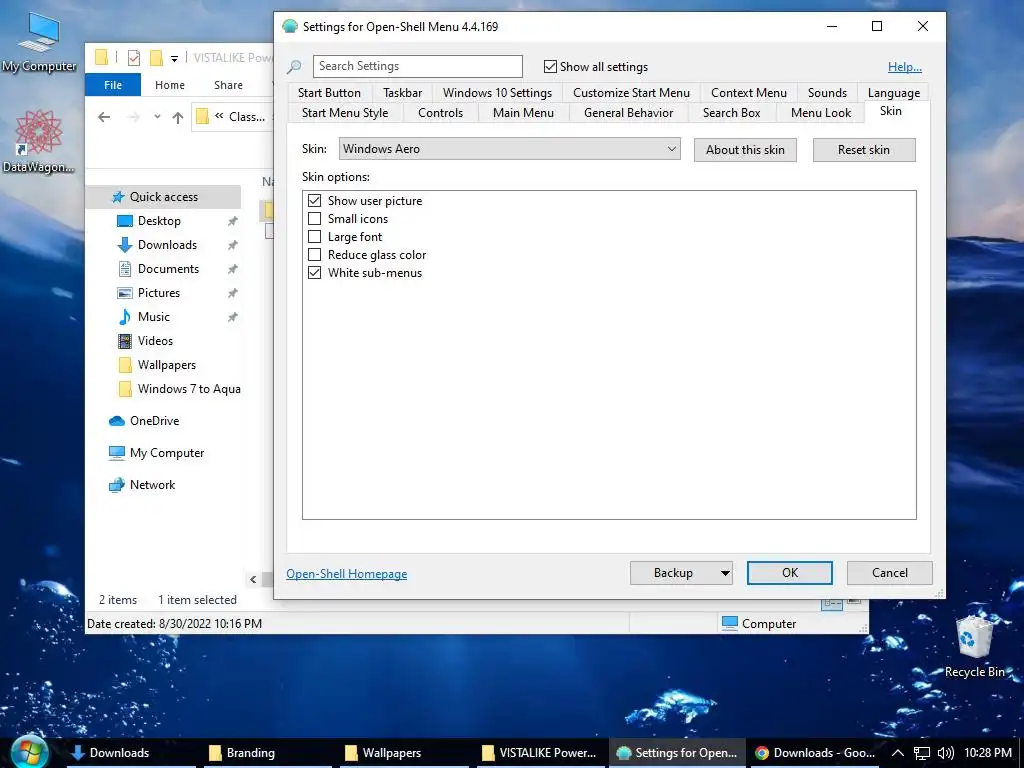Viewport: 1024px width, 768px height.
Task: Toggle White sub-menus checkbox
Action: click(x=315, y=273)
